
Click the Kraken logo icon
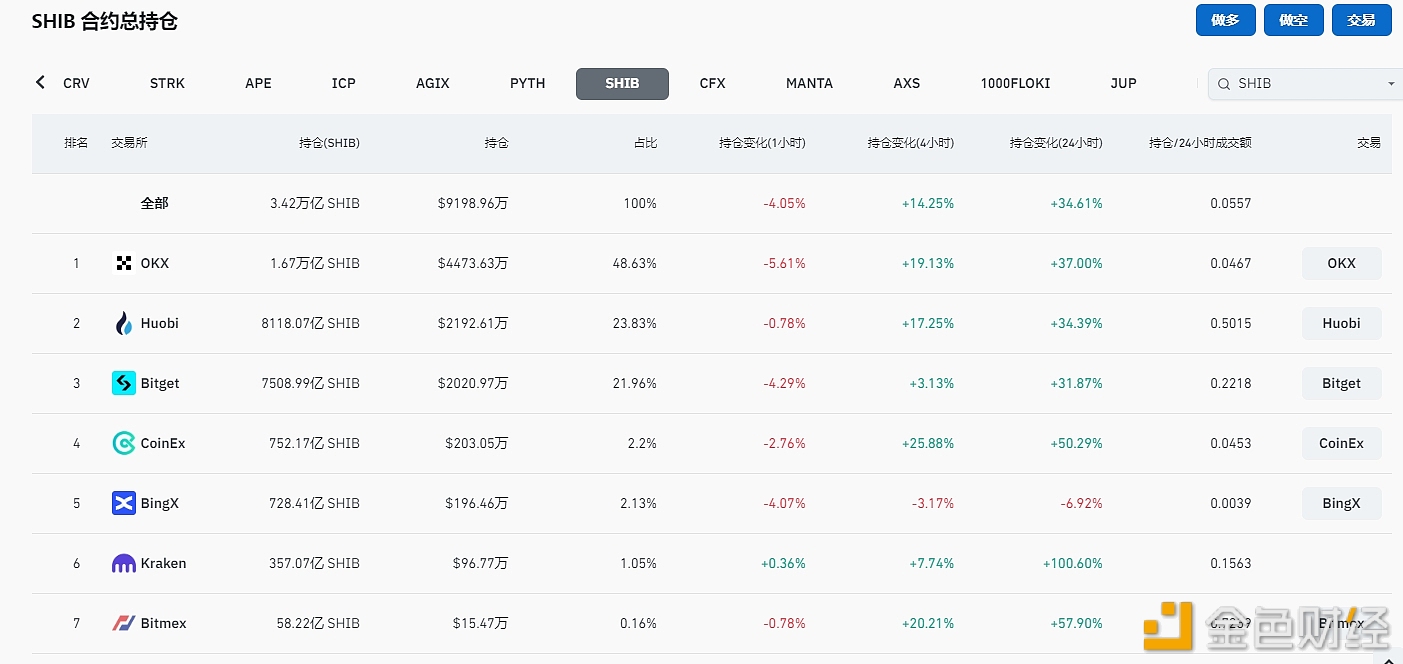tap(124, 564)
